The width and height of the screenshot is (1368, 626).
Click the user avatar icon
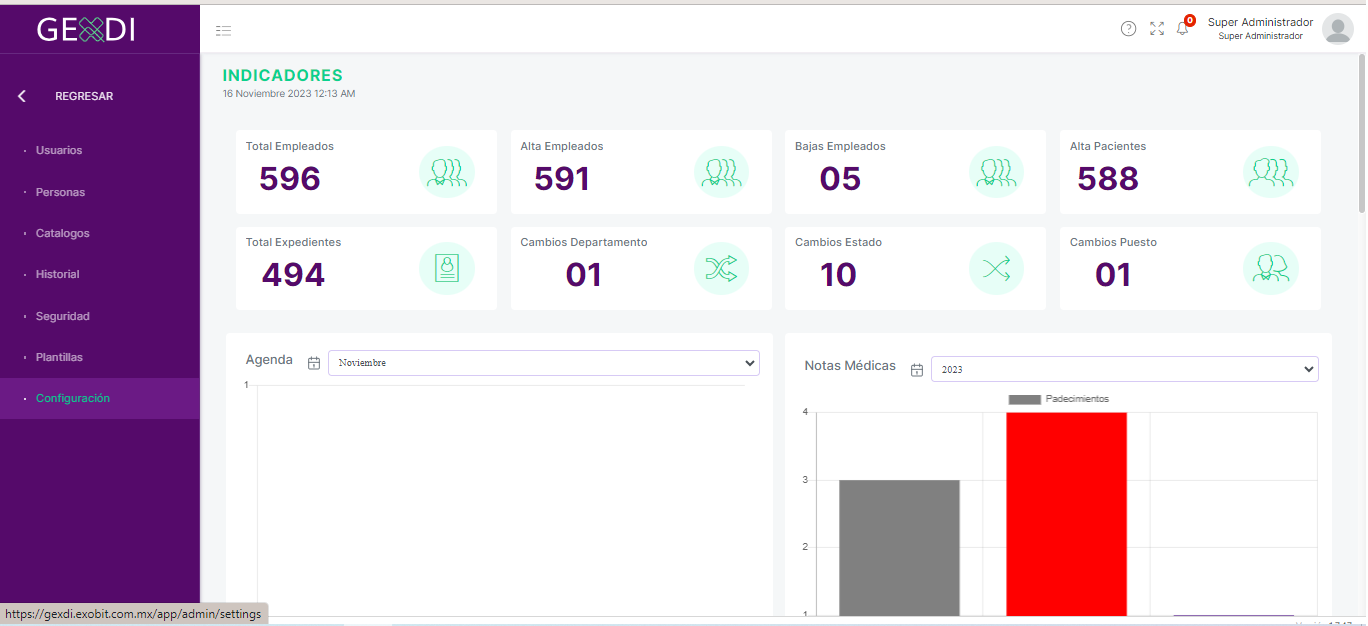[1337, 29]
